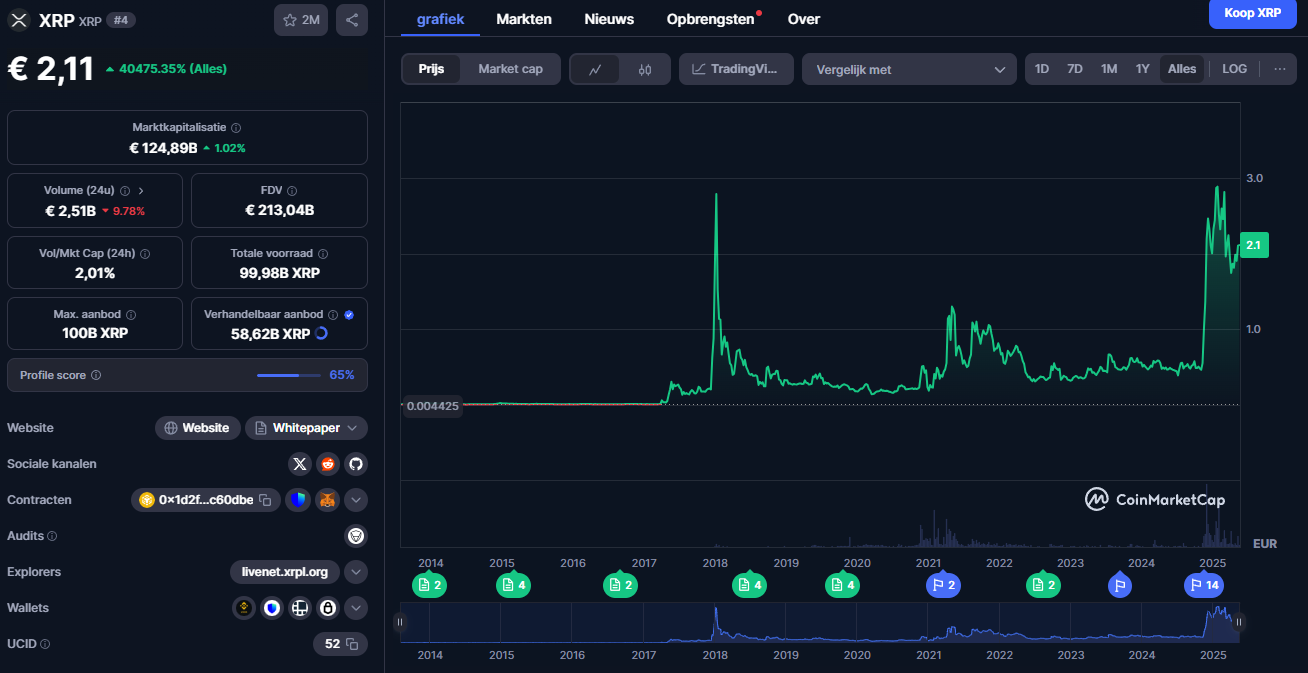Expand more Contracten chevron
This screenshot has height=673, width=1308.
356,500
